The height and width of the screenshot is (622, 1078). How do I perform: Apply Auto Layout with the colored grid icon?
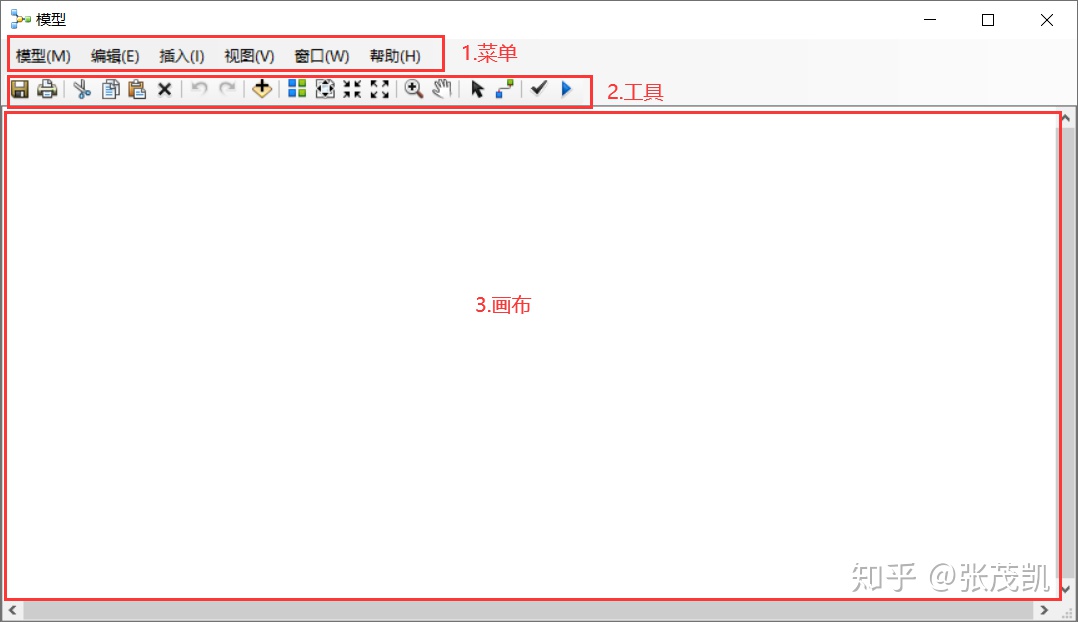click(297, 89)
